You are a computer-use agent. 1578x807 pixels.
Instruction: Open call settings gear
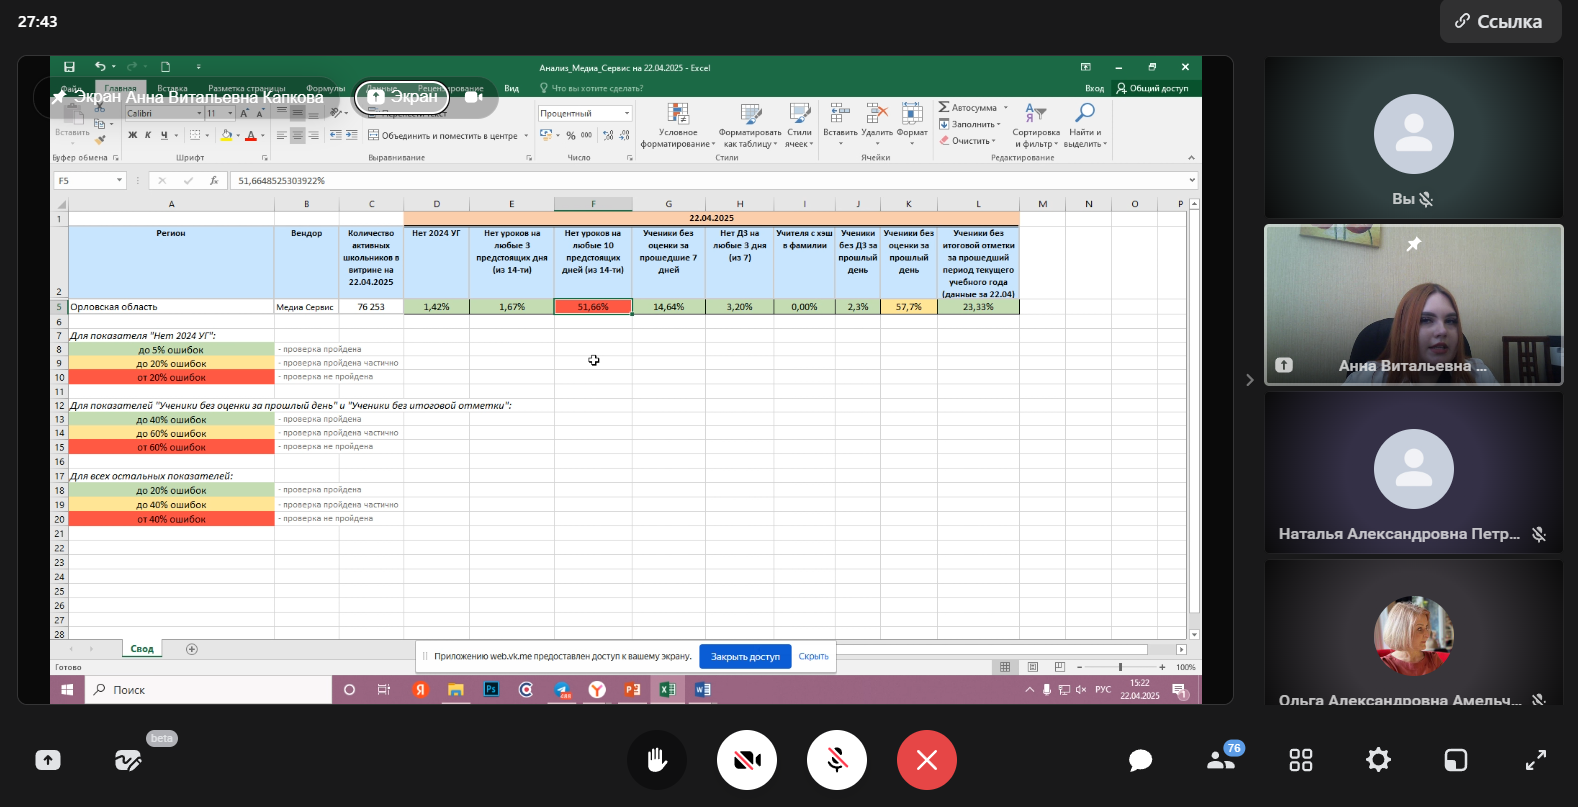click(x=1378, y=760)
